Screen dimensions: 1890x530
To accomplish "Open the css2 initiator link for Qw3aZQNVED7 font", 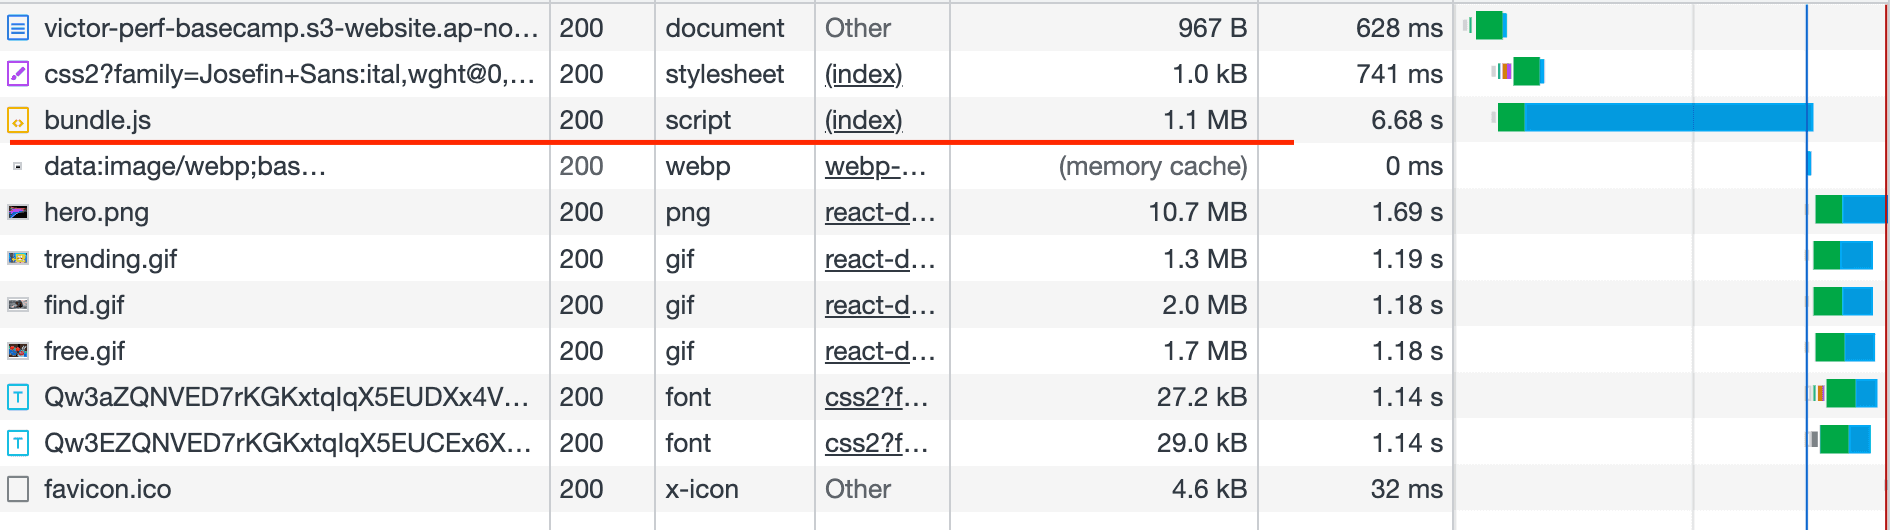I will 876,397.
